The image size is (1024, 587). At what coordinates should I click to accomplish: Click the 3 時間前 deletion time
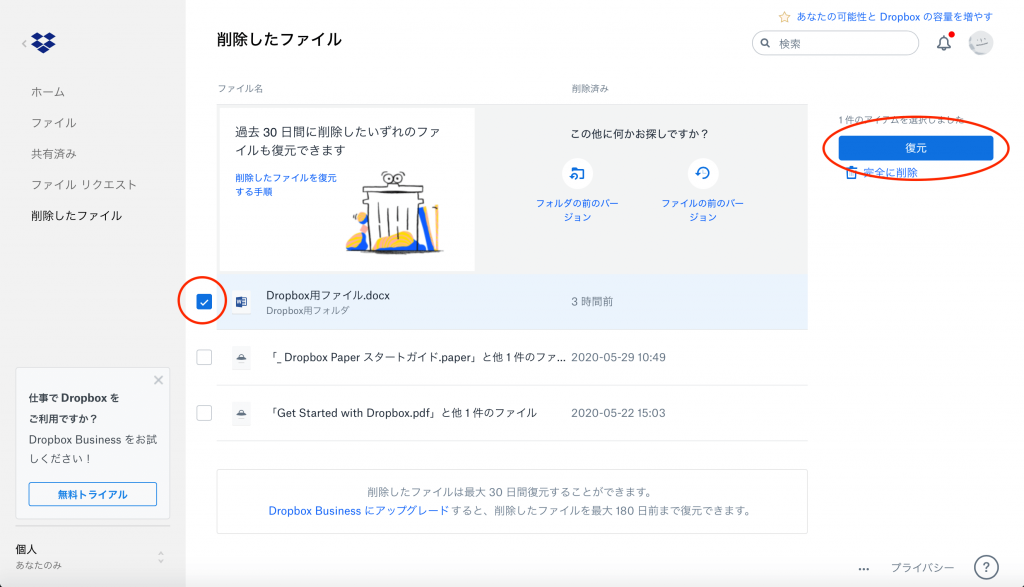click(x=592, y=302)
